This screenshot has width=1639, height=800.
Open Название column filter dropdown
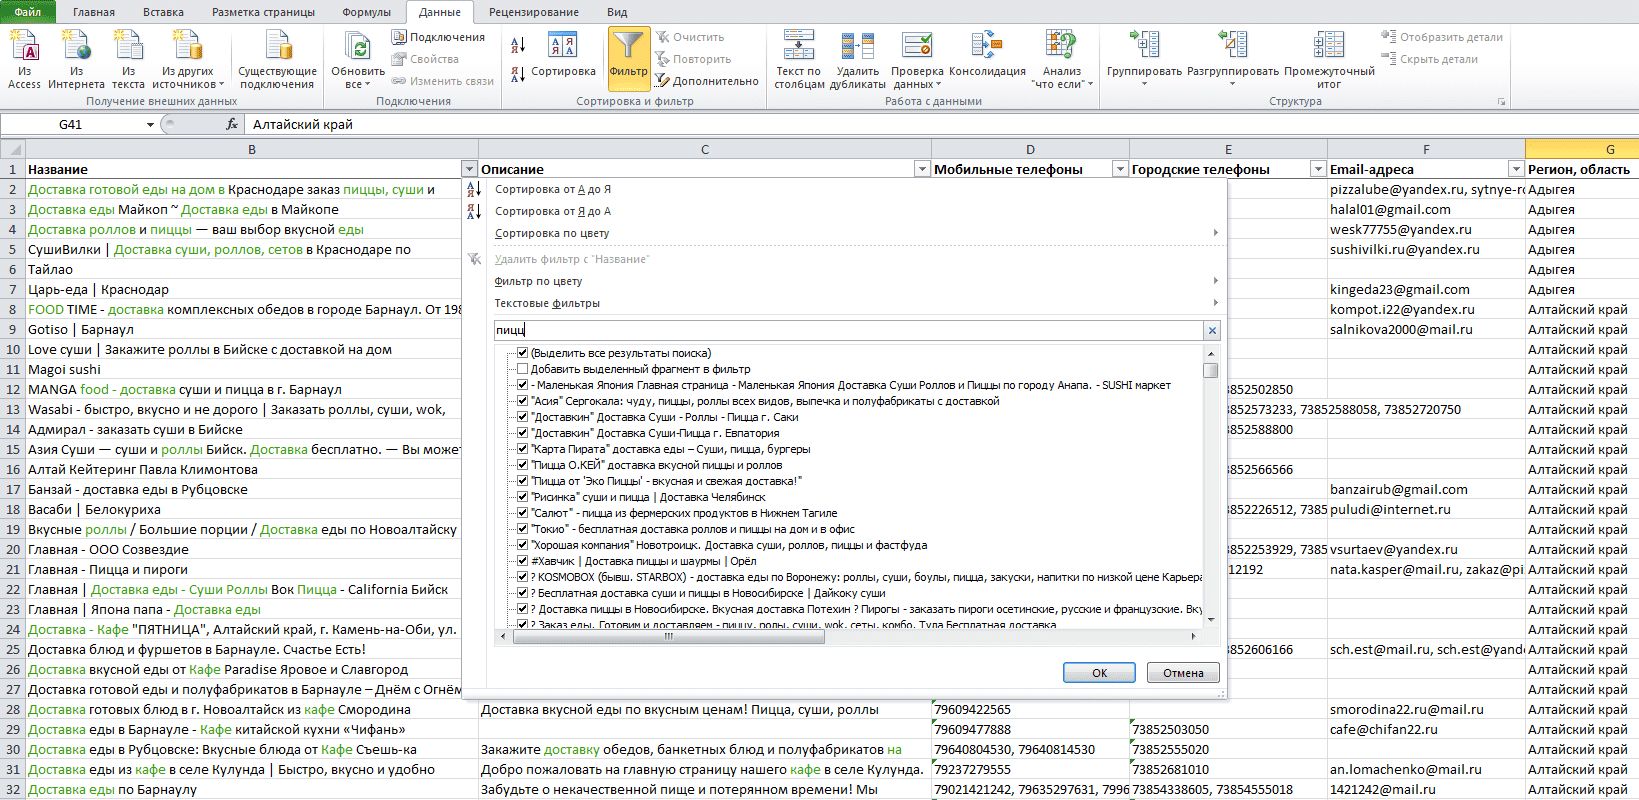(469, 169)
